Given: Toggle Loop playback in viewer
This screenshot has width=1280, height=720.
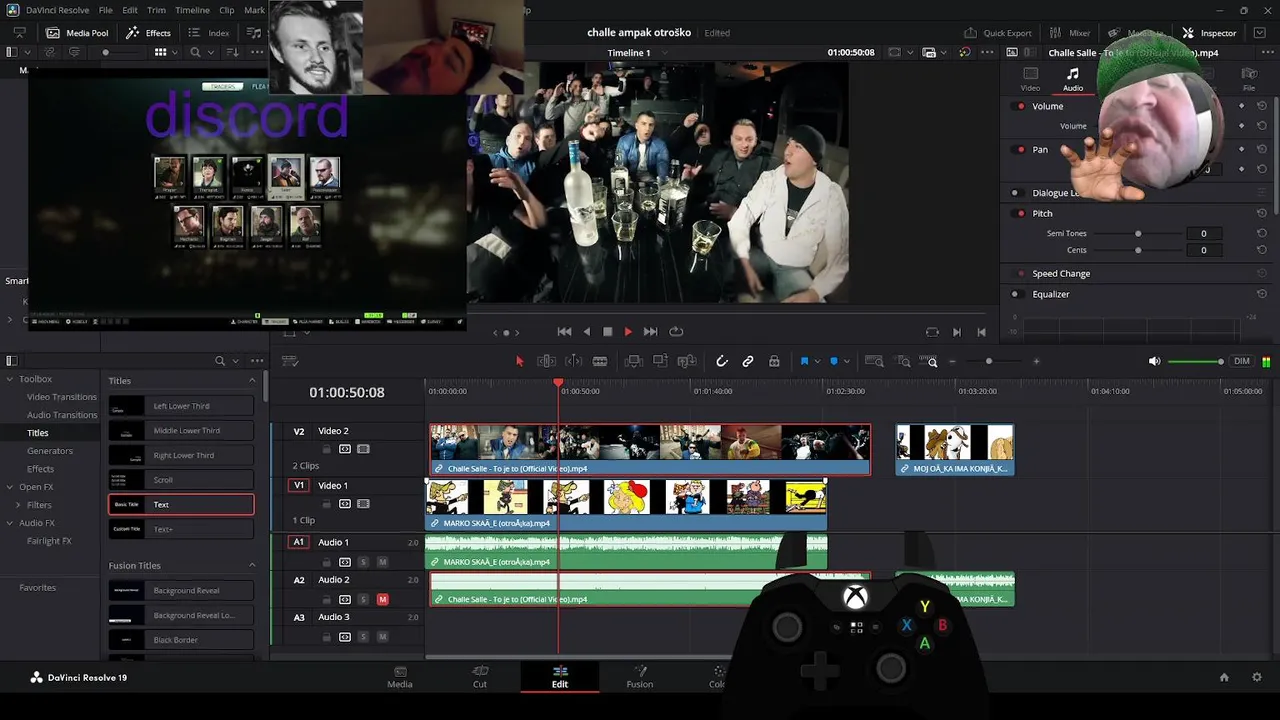Looking at the screenshot, I should 676,332.
